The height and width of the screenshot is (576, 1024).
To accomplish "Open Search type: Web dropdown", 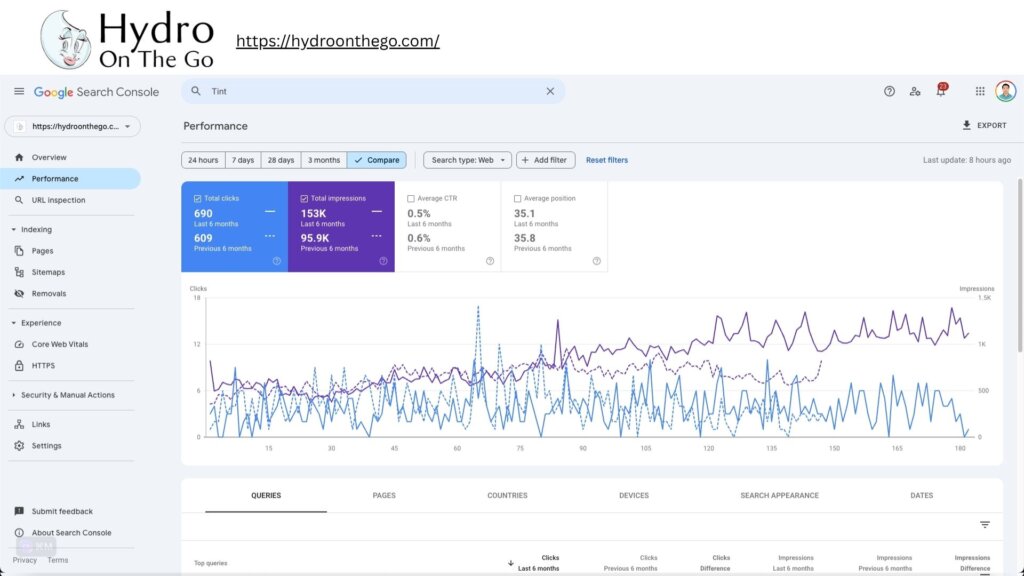I will coord(468,160).
